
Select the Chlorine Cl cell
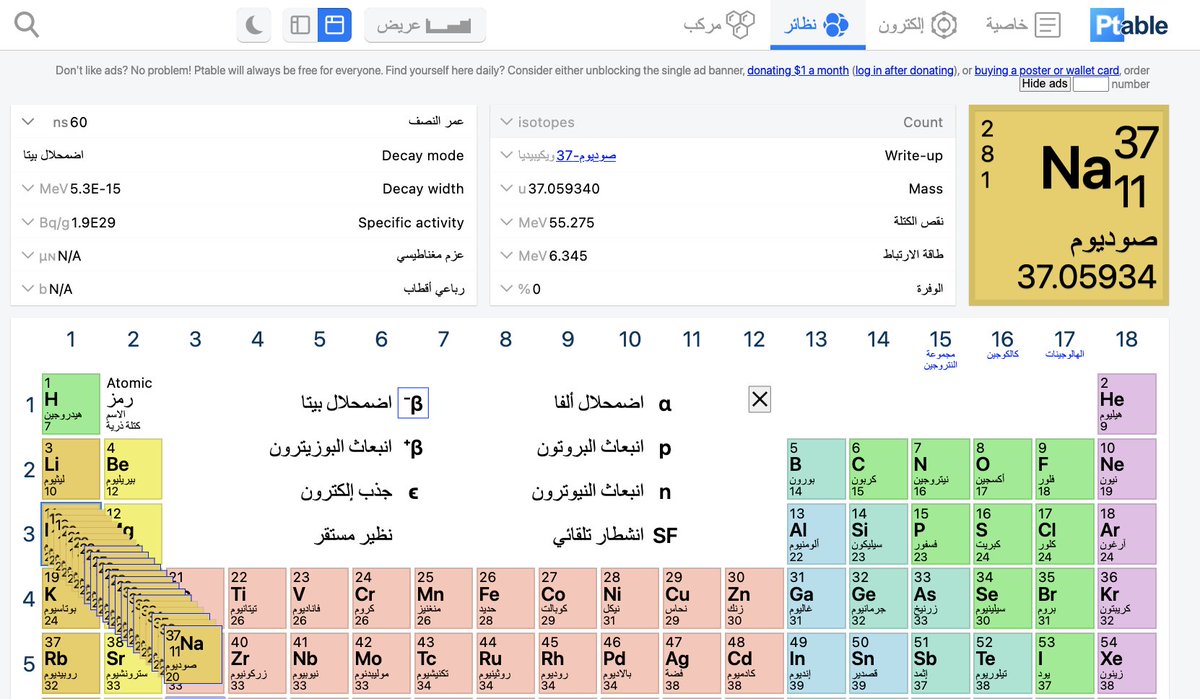[1065, 534]
